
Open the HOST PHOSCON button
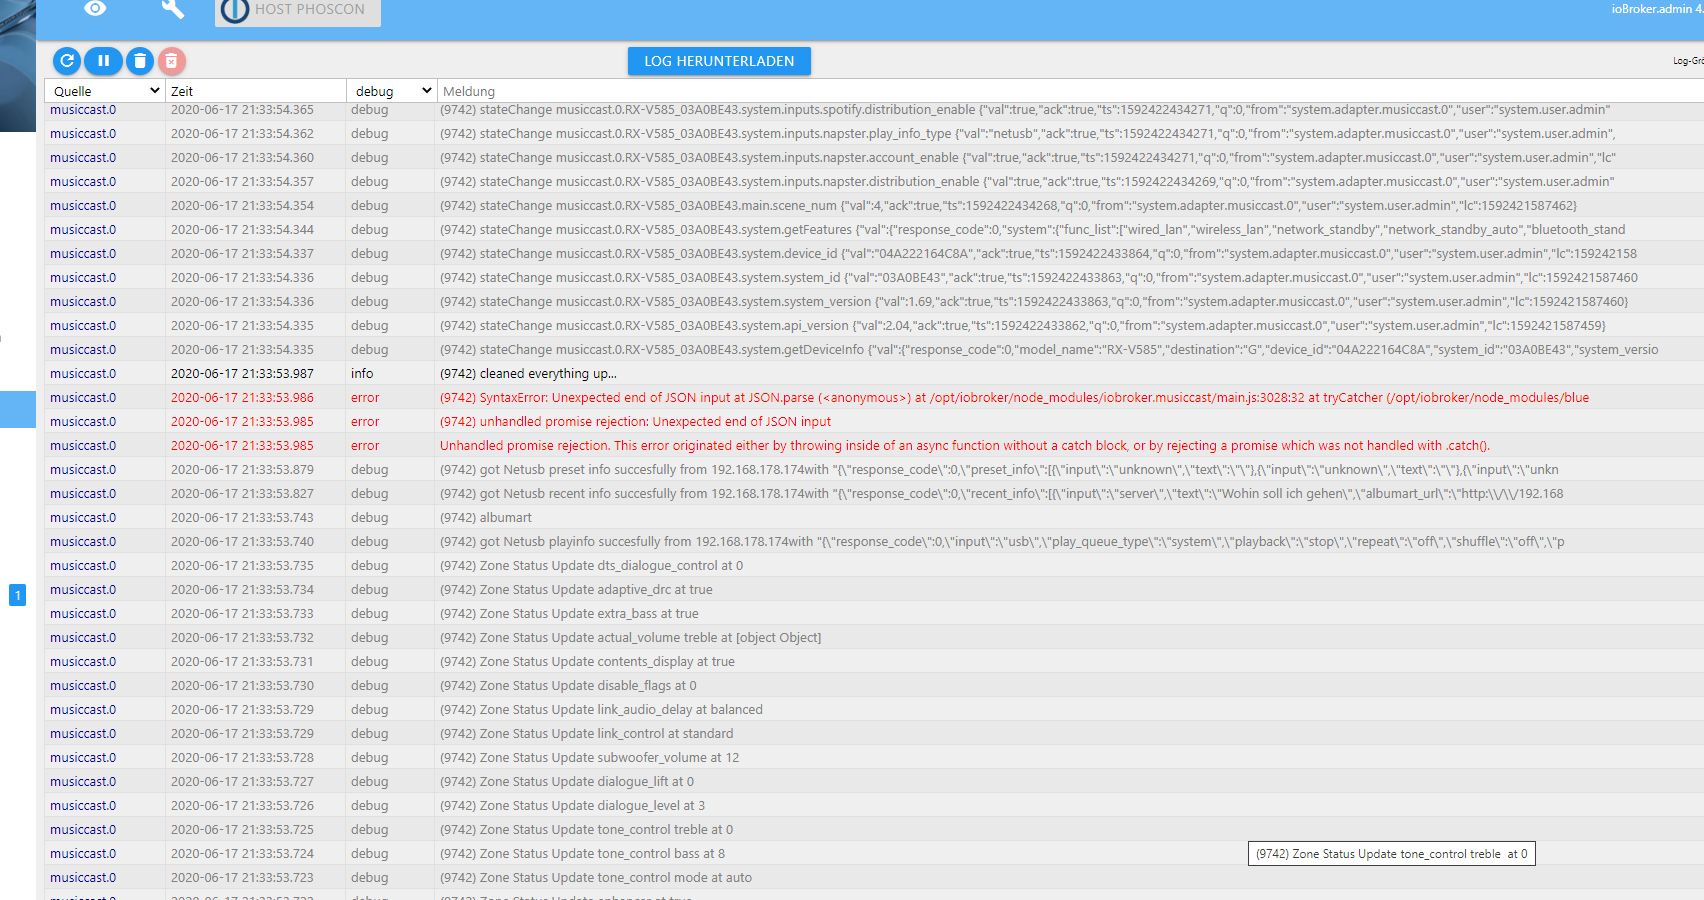(x=296, y=11)
